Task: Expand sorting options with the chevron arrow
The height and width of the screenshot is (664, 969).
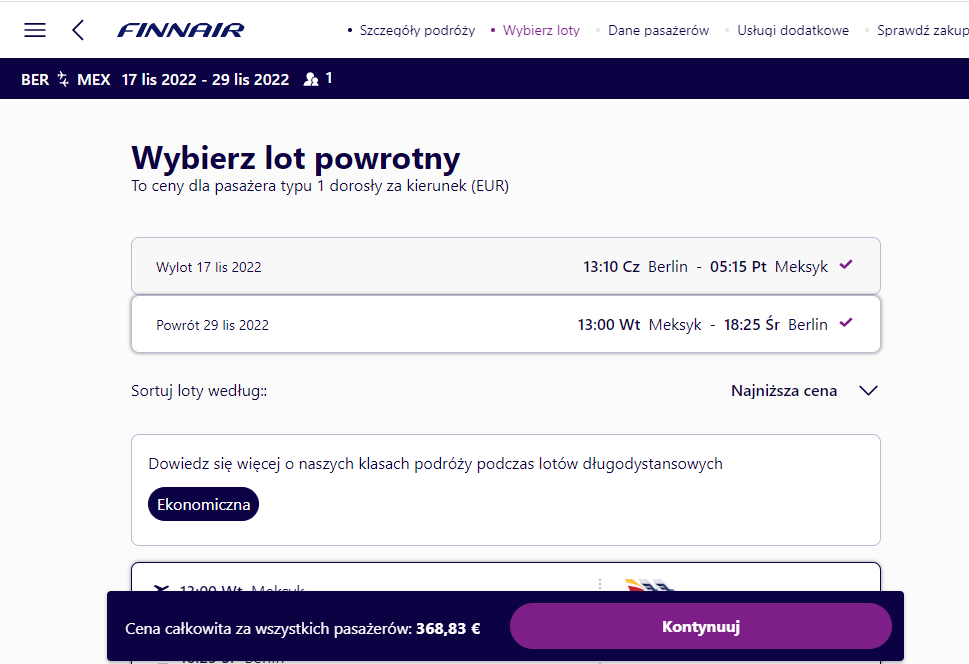Action: pos(868,391)
